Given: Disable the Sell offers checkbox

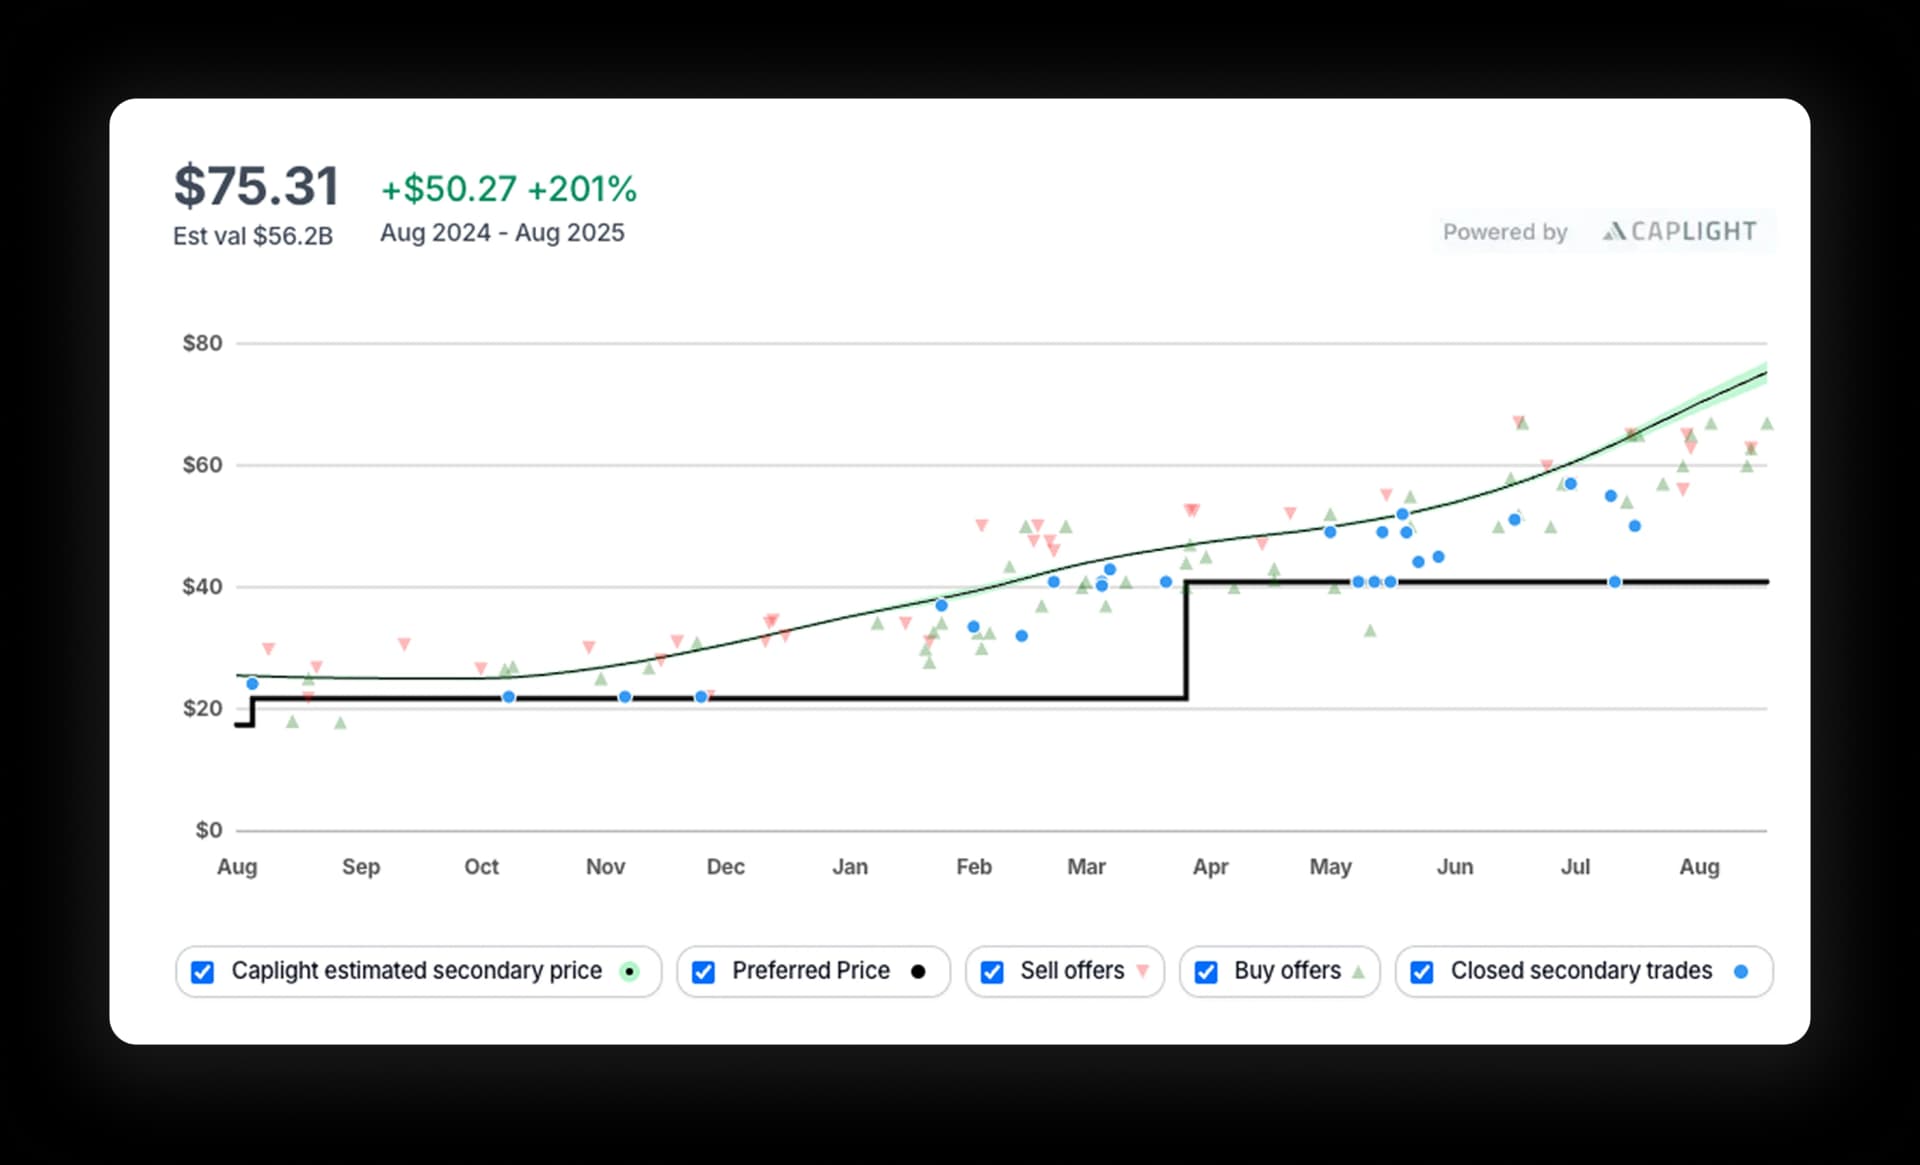Looking at the screenshot, I should click(992, 972).
